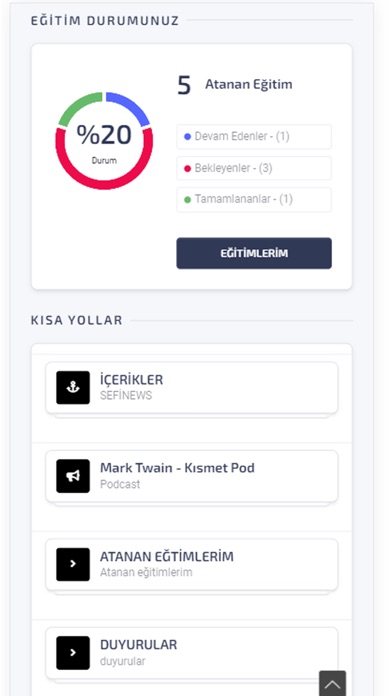This screenshot has height=696, width=392.
Task: Select the Bekleyenler - (3) item
Action: 254,168
